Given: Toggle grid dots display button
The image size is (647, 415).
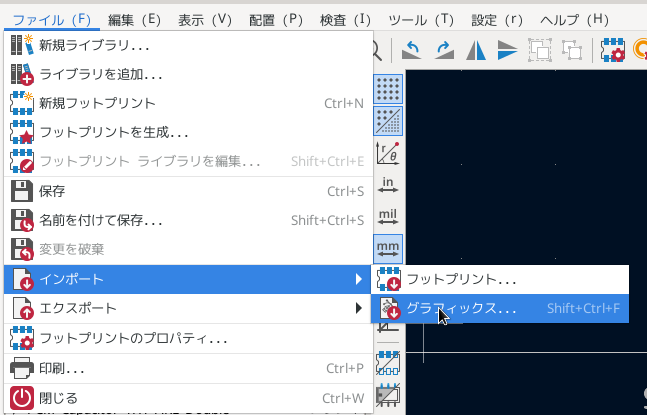Looking at the screenshot, I should (x=388, y=89).
